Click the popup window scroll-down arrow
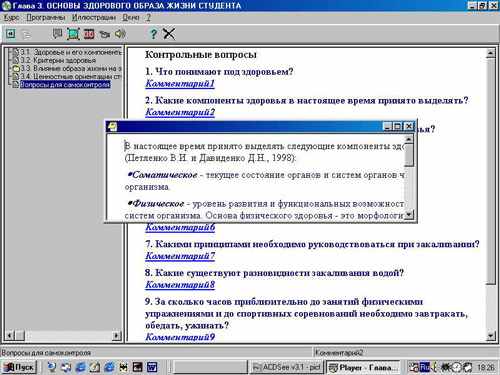Screen dimensions: 500x375 (409, 214)
